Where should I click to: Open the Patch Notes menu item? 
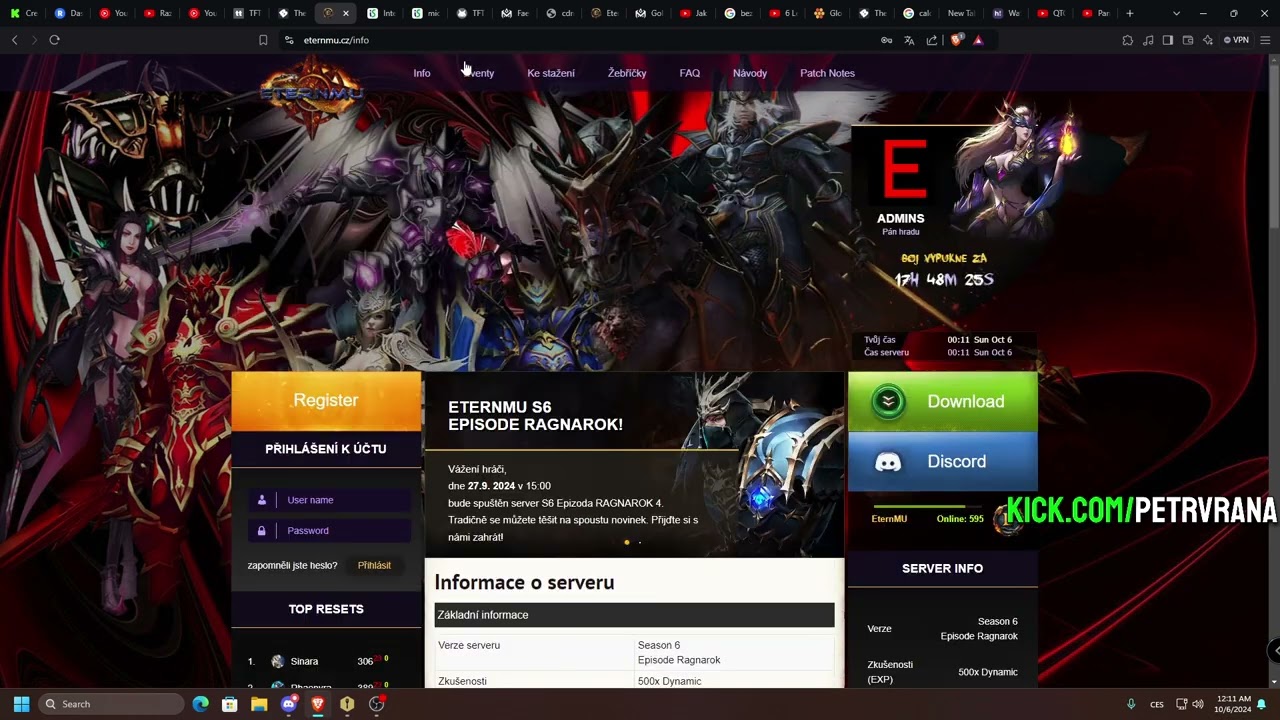coord(827,73)
